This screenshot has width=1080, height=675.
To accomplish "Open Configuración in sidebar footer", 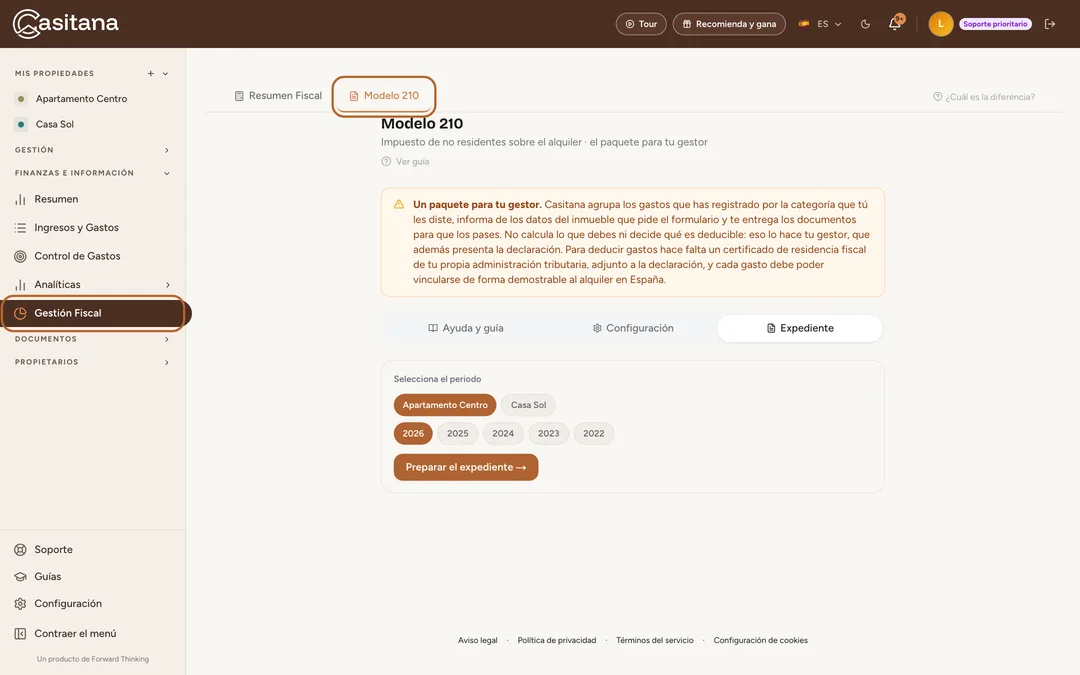I will (x=68, y=603).
